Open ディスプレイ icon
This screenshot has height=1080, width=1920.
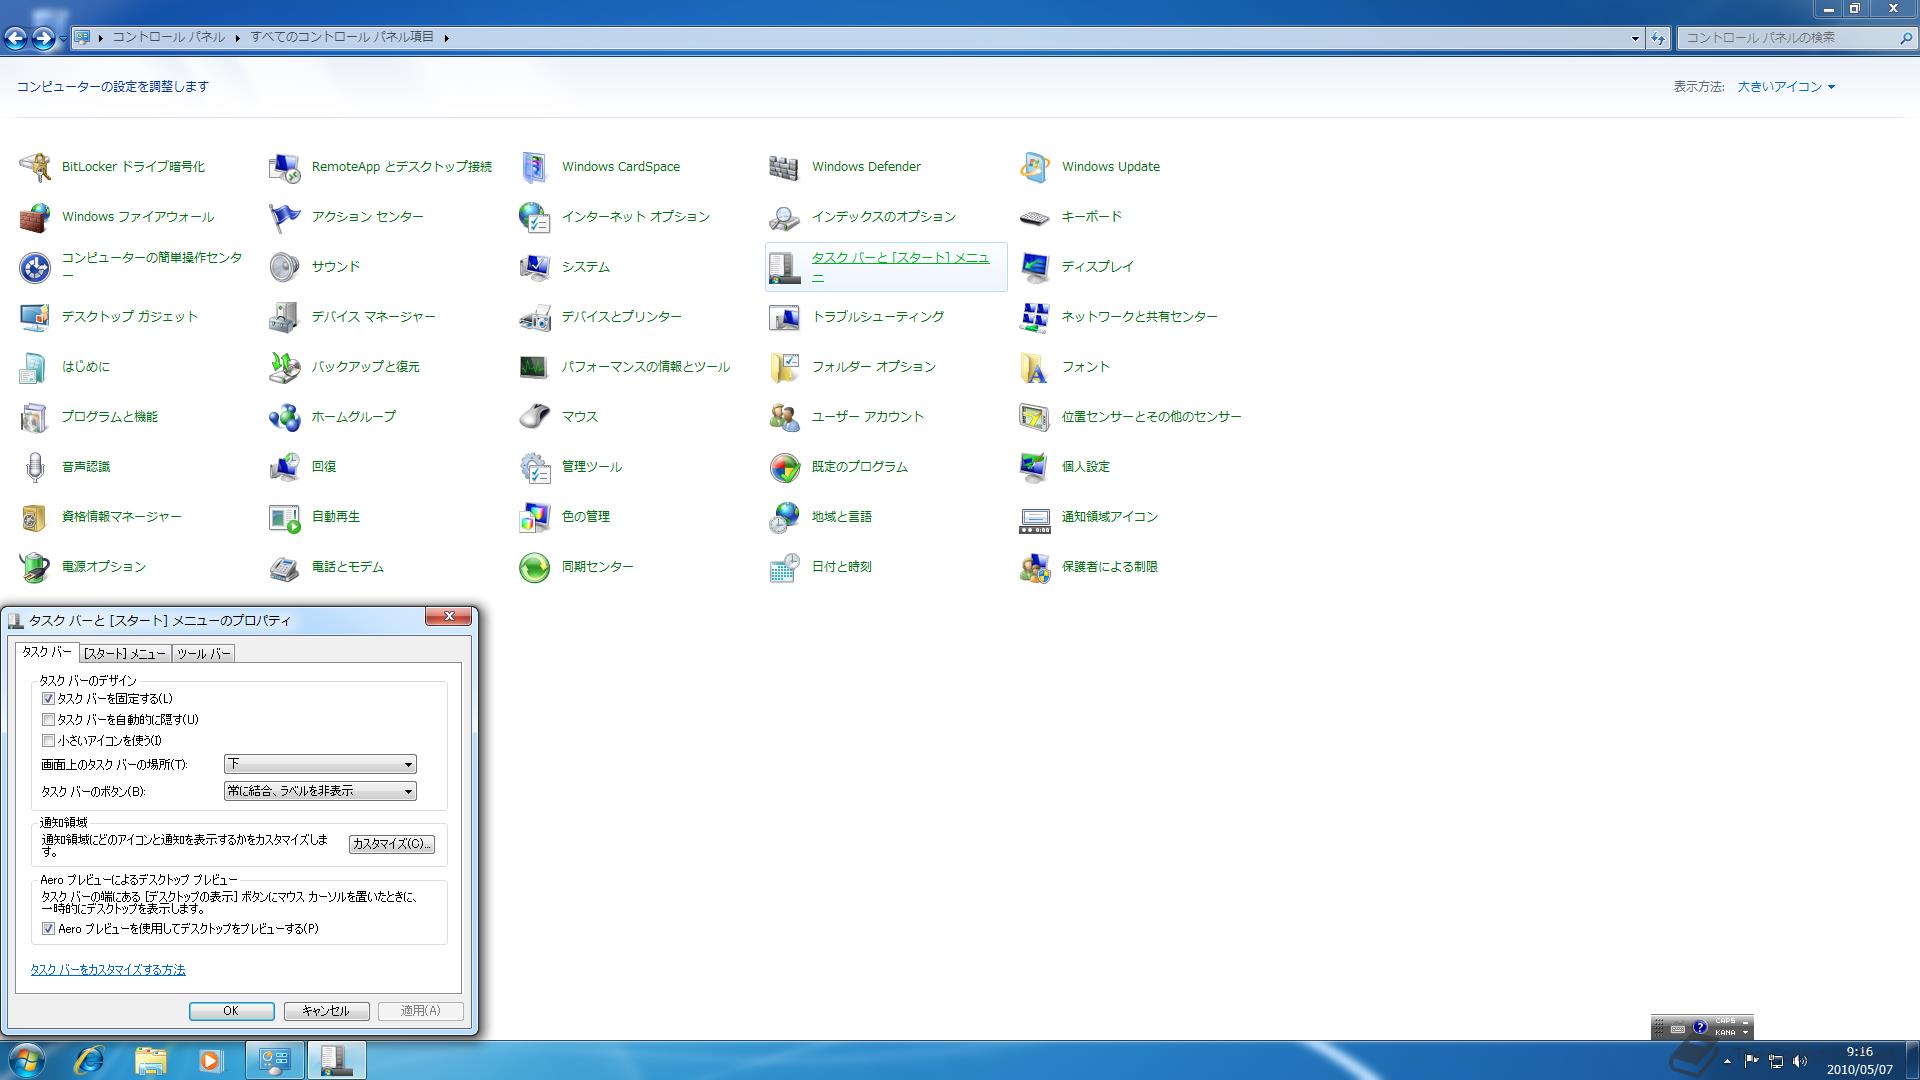[1035, 267]
